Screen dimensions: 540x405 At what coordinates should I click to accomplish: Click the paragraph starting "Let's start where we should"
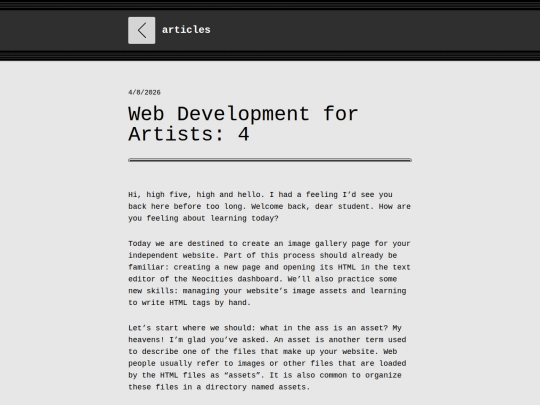(x=267, y=357)
